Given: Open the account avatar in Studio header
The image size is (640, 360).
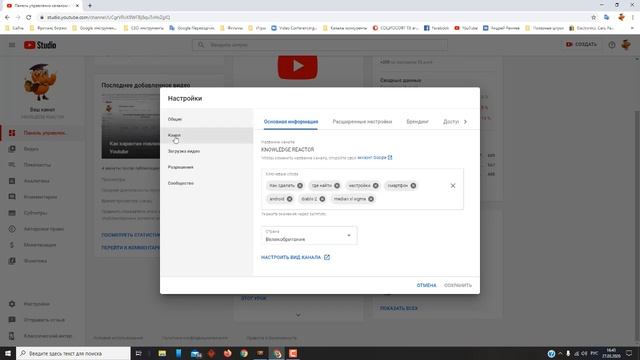Looking at the screenshot, I should (626, 44).
